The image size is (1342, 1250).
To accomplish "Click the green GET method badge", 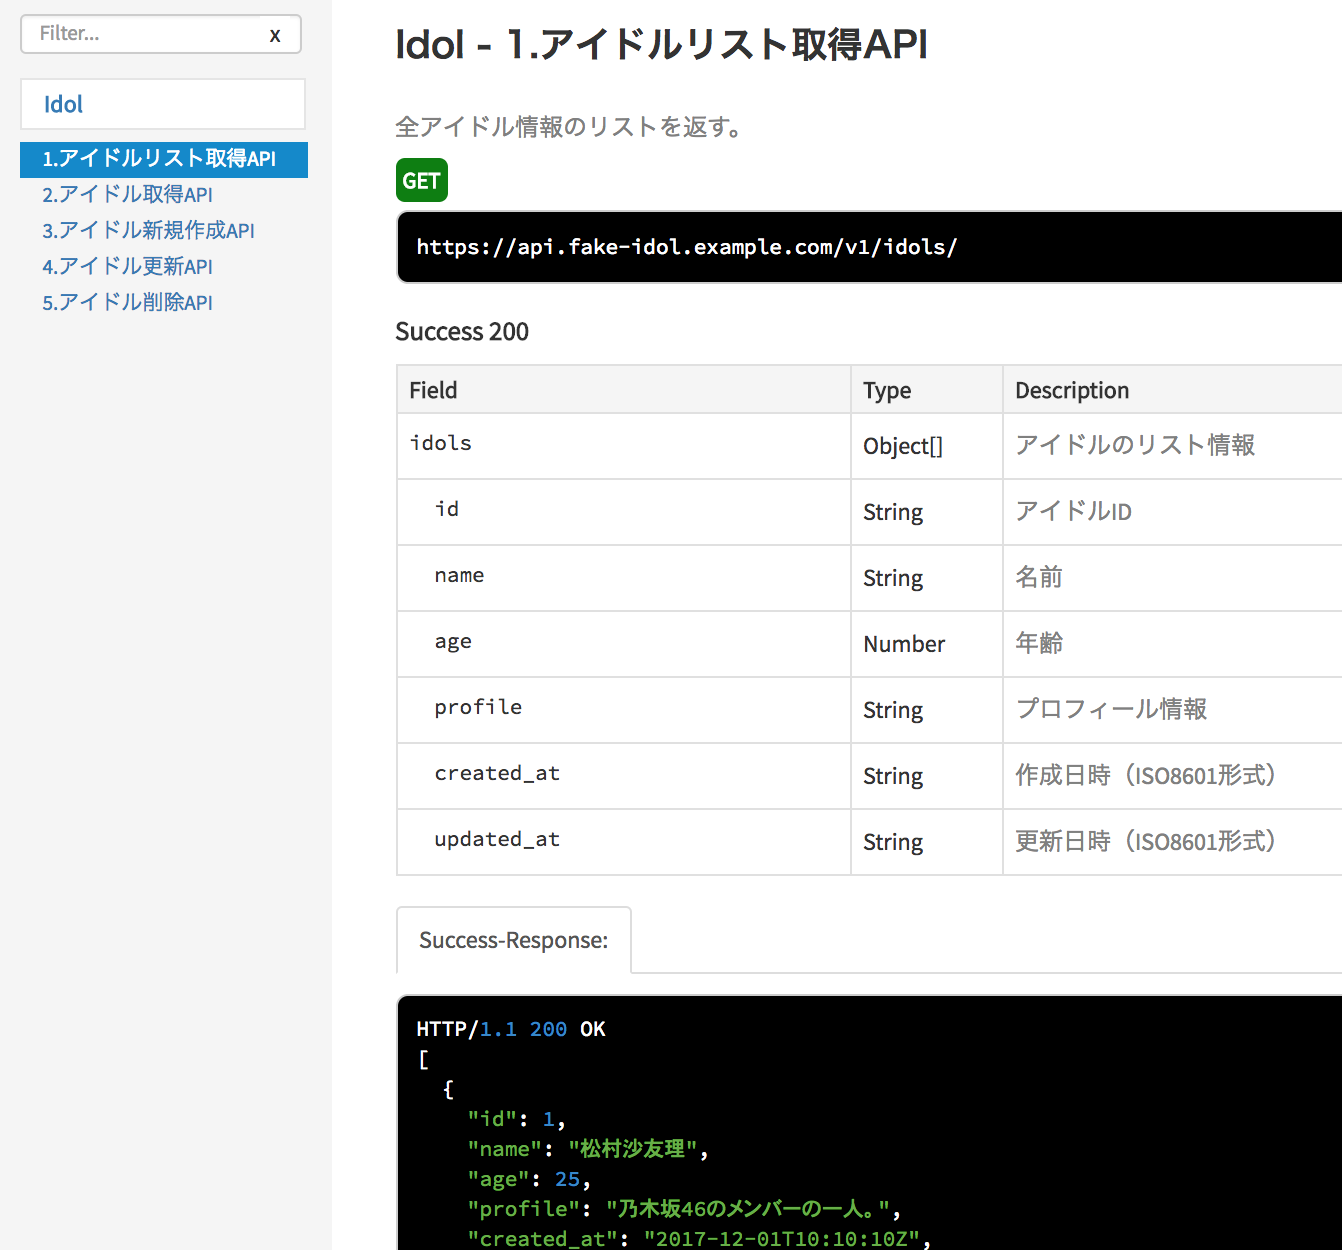I will [x=421, y=181].
